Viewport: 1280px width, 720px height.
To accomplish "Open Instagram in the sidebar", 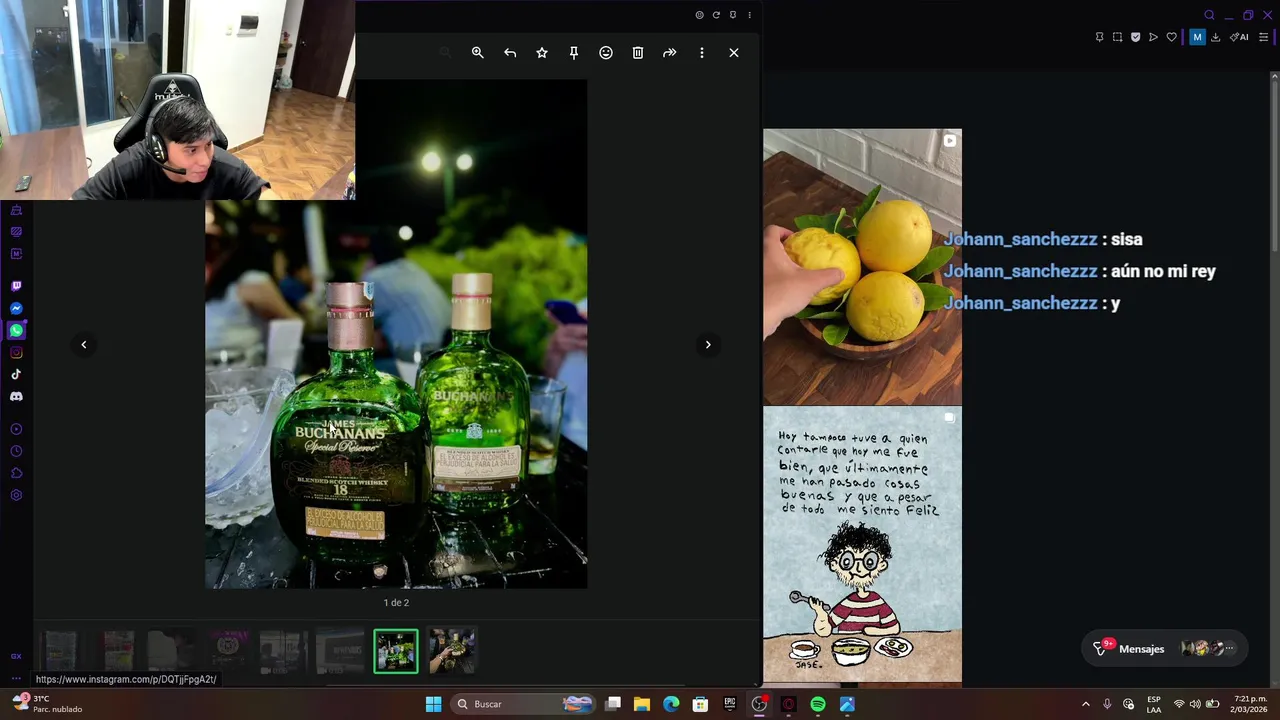I will coord(16,352).
